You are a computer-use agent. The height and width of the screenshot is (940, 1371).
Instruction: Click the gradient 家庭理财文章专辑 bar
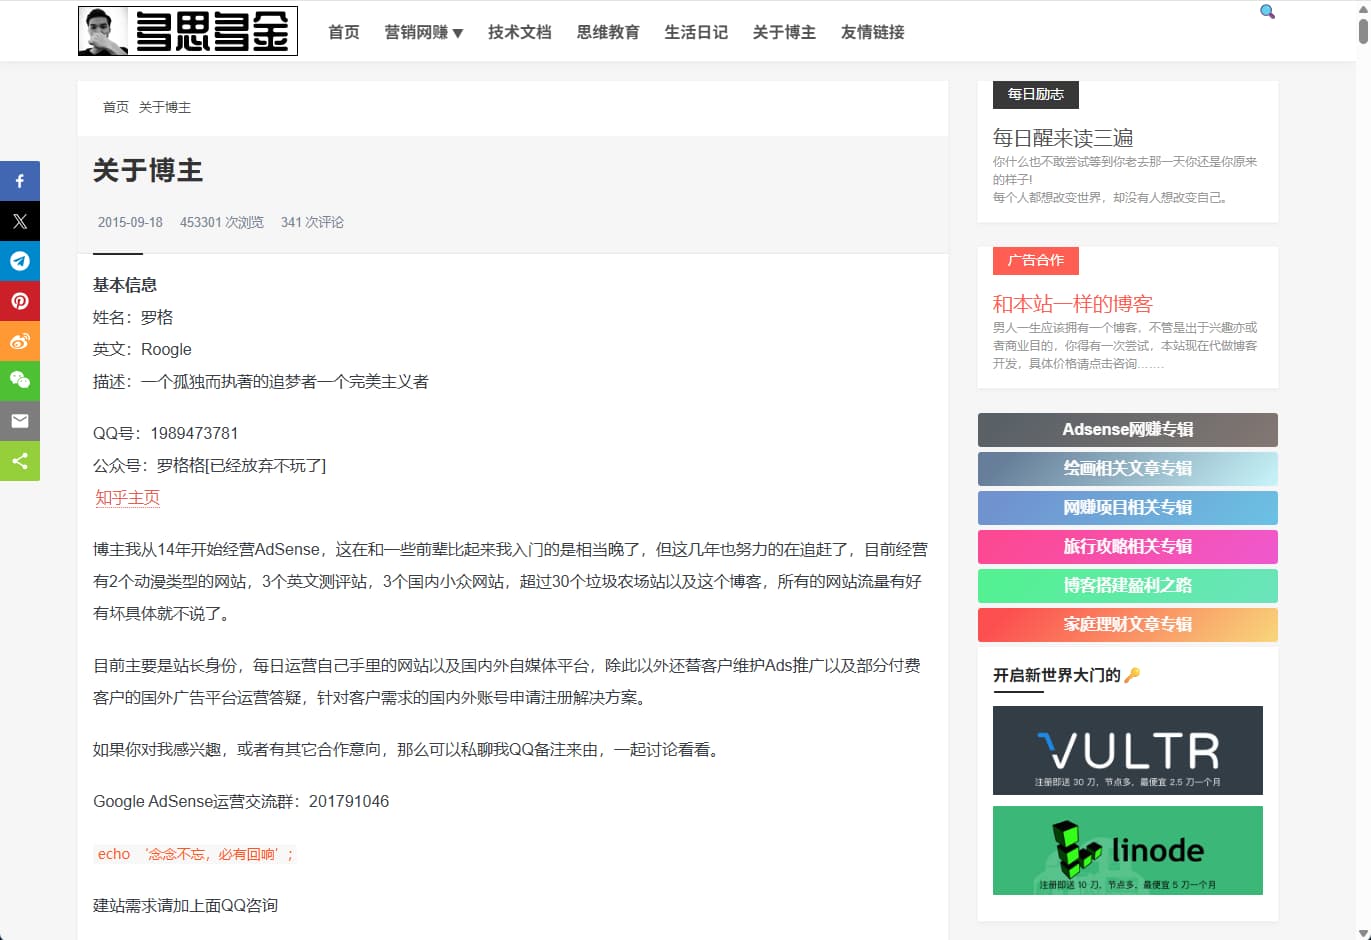tap(1127, 624)
